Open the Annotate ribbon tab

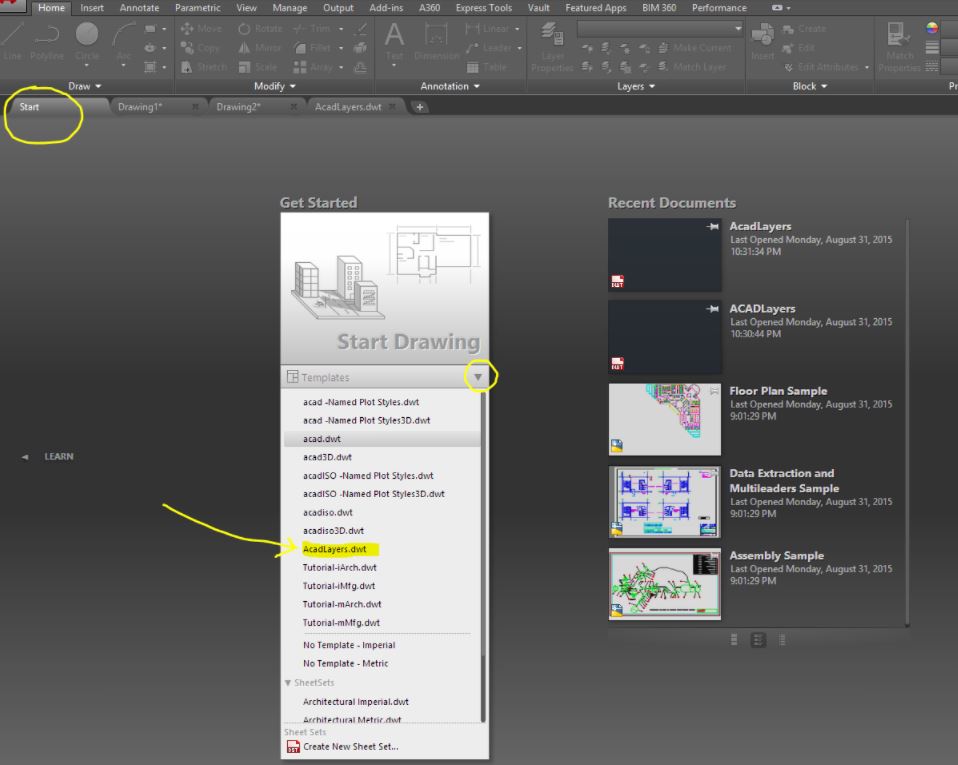tap(139, 8)
